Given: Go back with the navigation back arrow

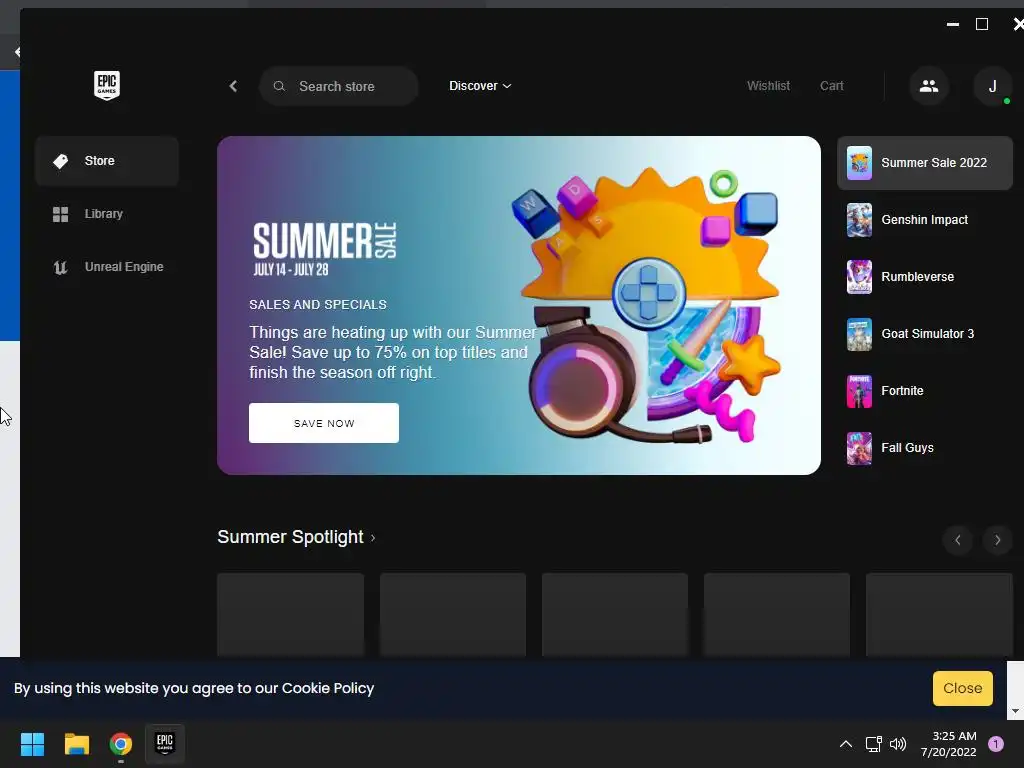Looking at the screenshot, I should [233, 86].
